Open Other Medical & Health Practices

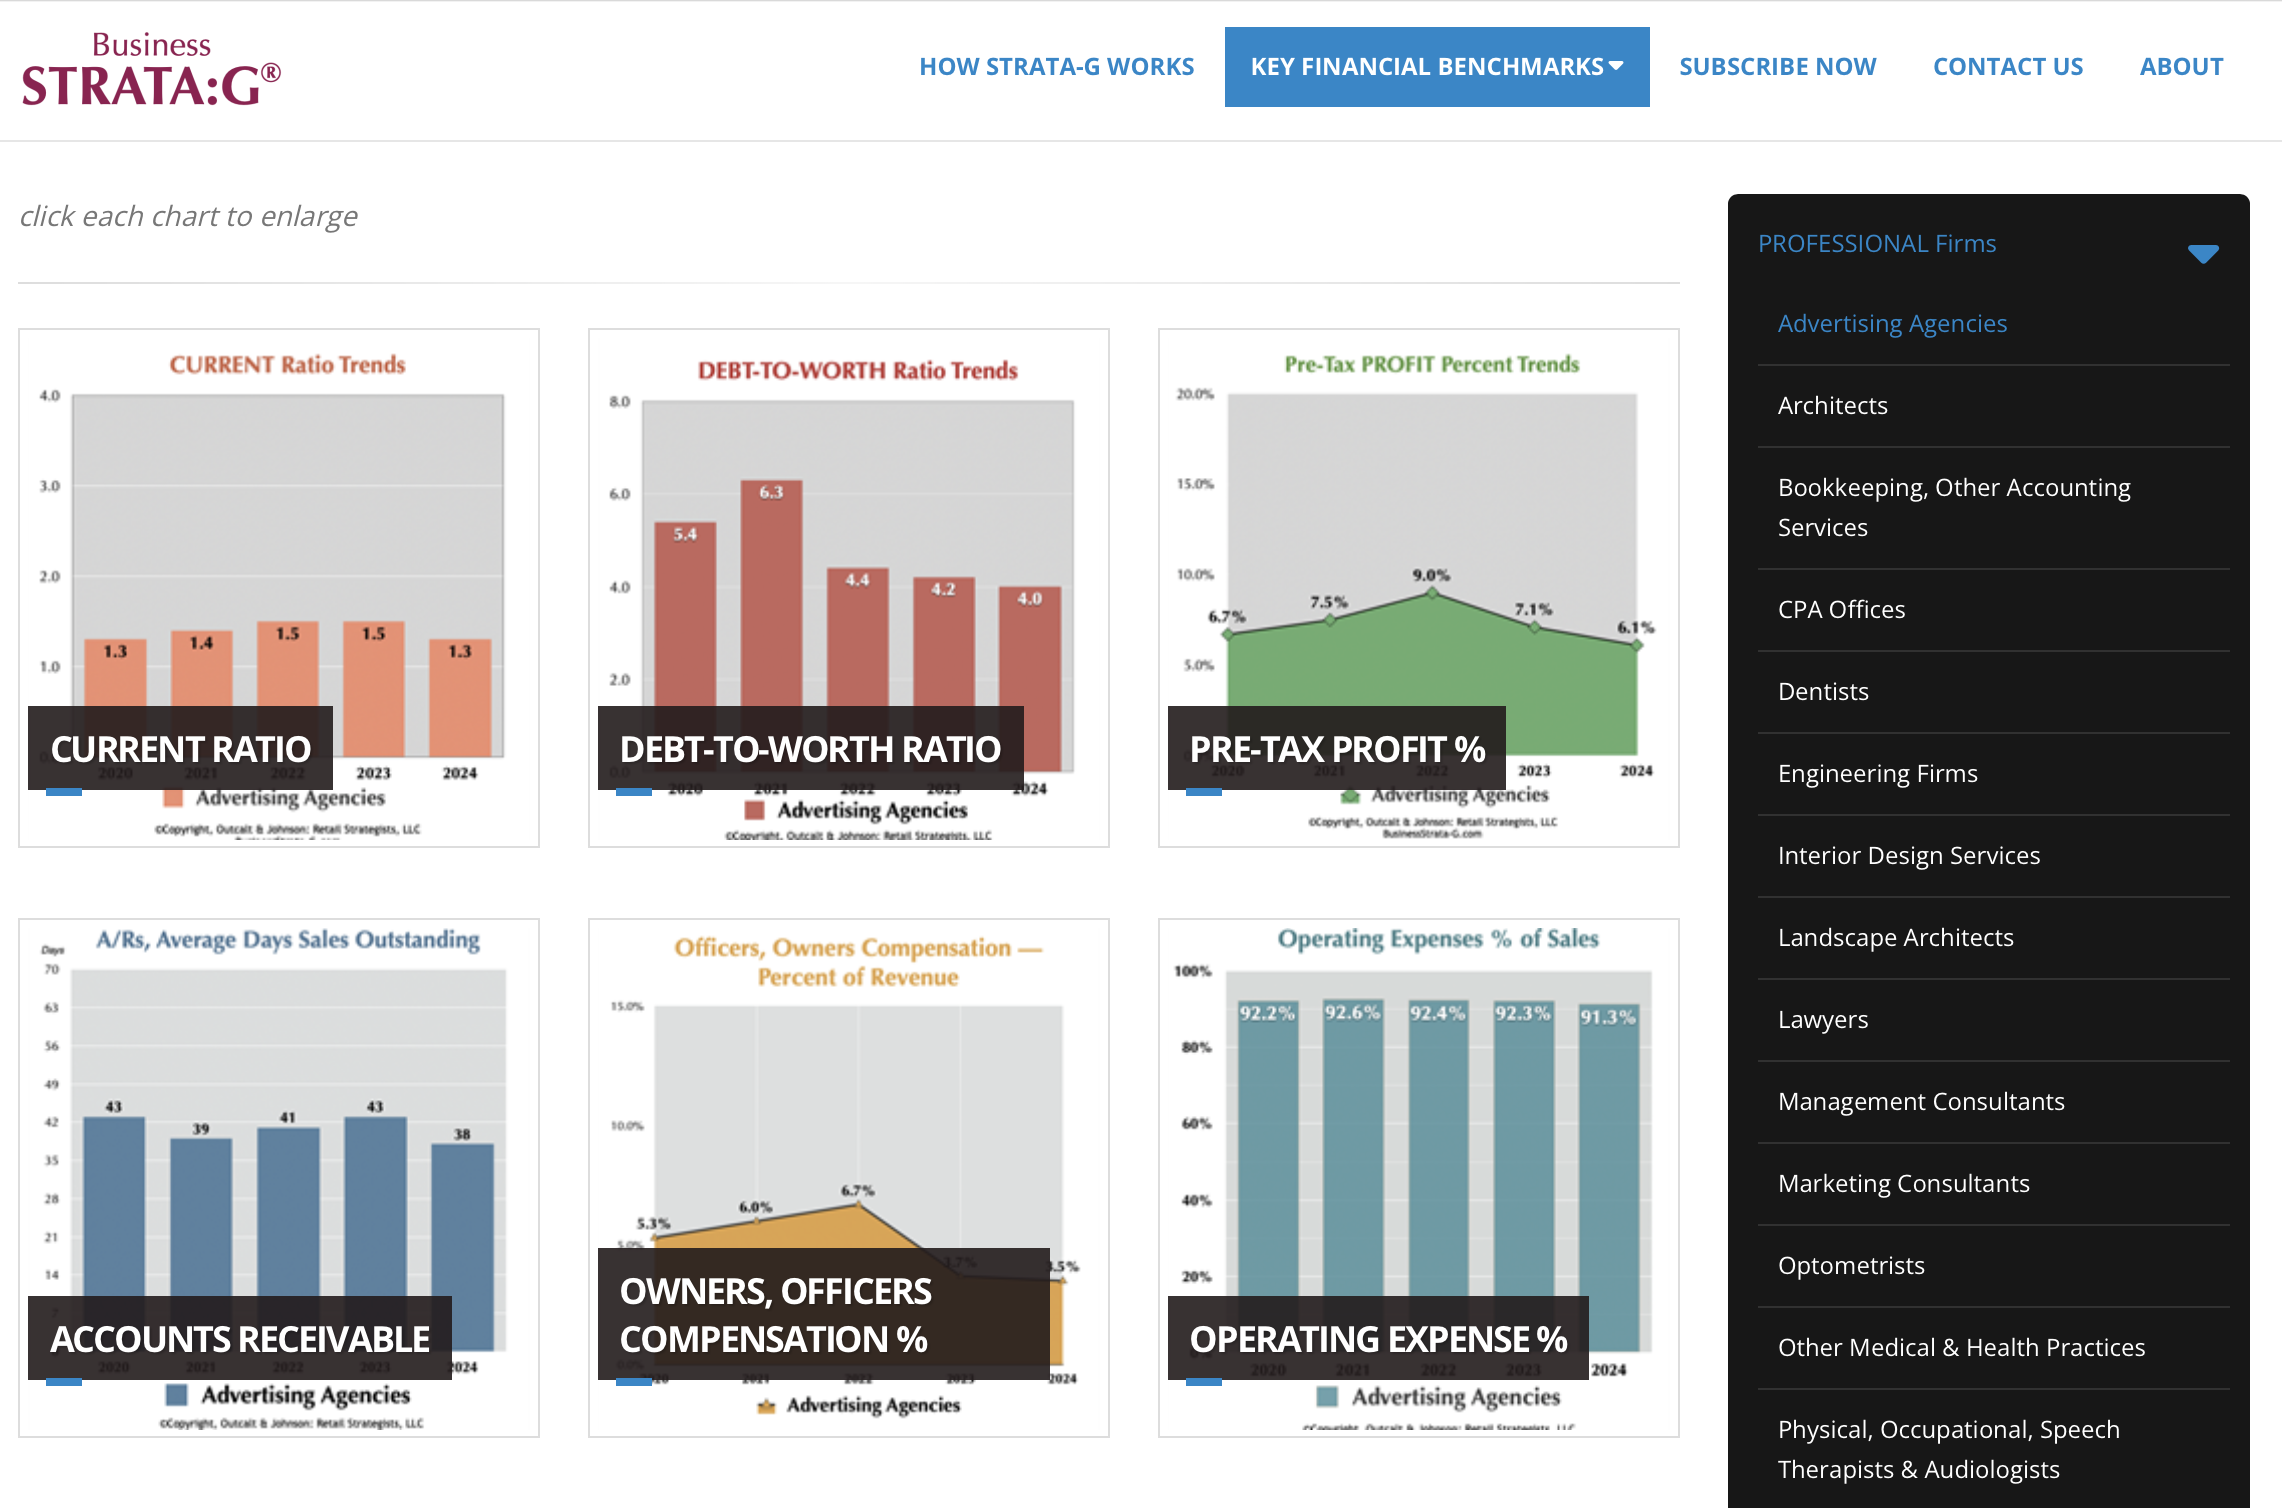click(x=1960, y=1348)
